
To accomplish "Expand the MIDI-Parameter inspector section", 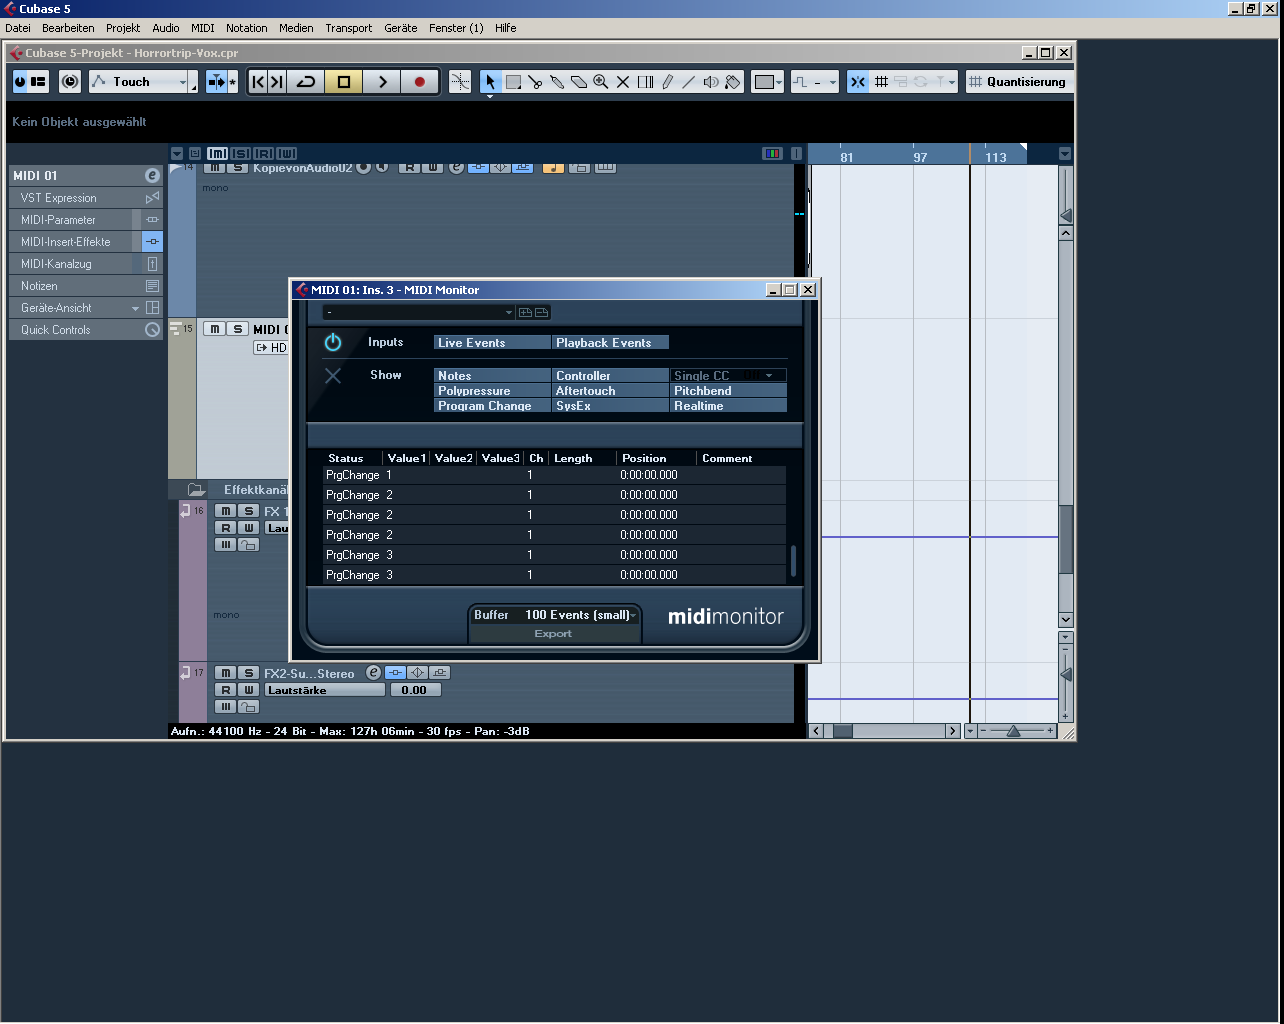I will click(86, 220).
